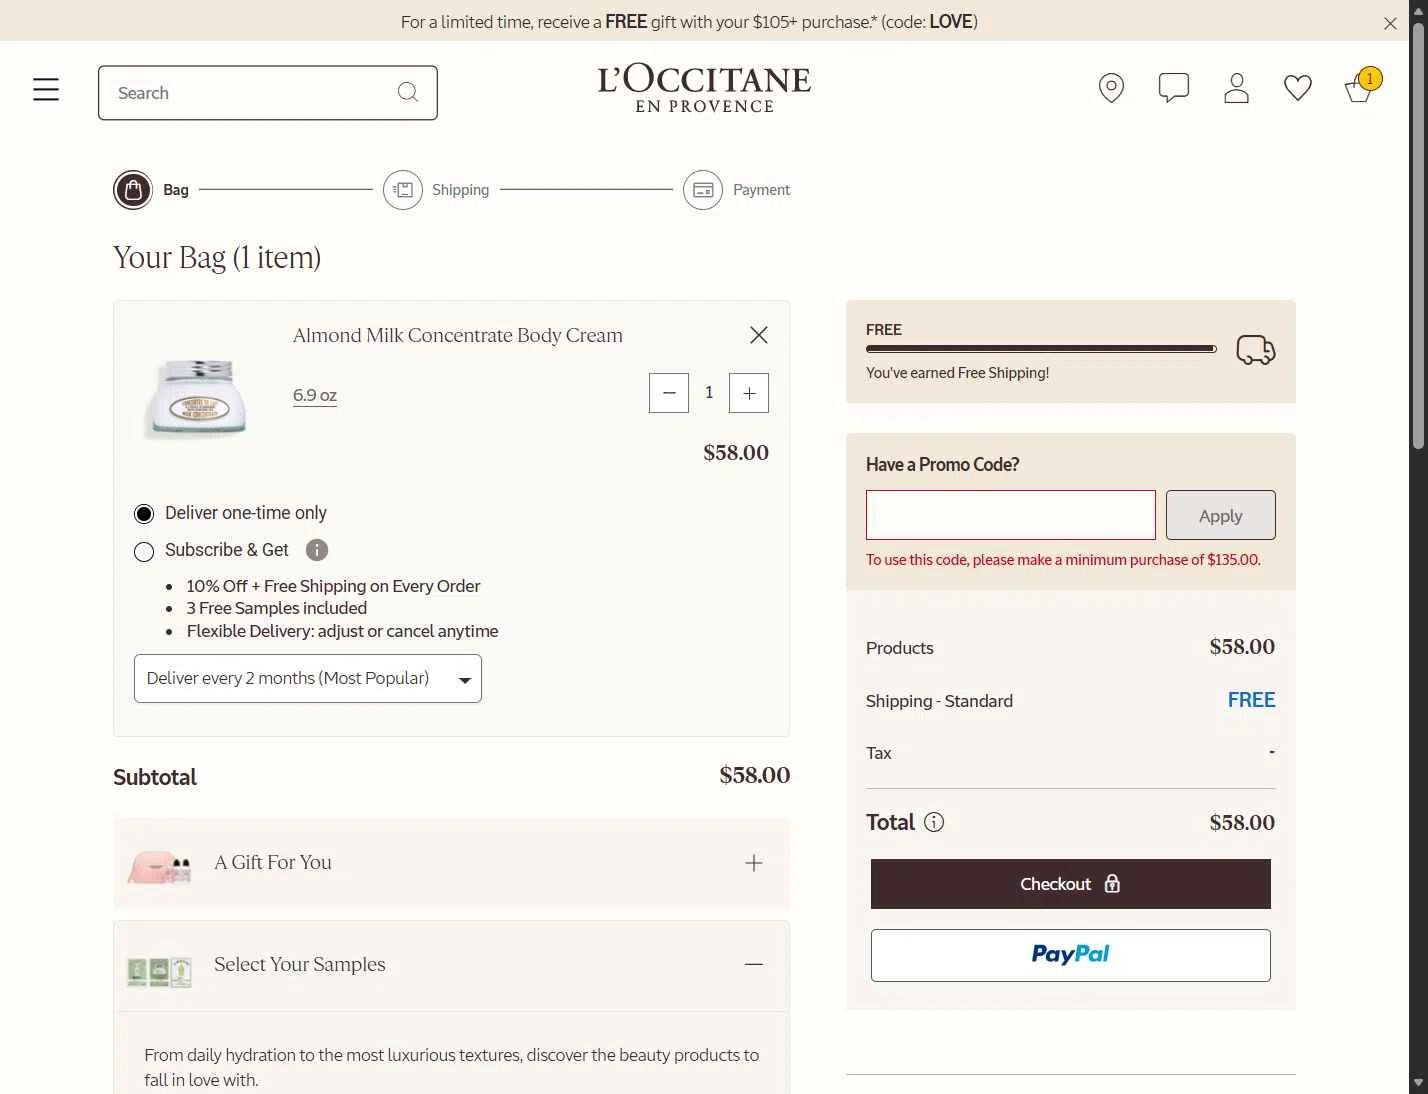Viewport: 1428px width, 1094px height.
Task: Increase quantity with the plus button
Action: [x=749, y=393]
